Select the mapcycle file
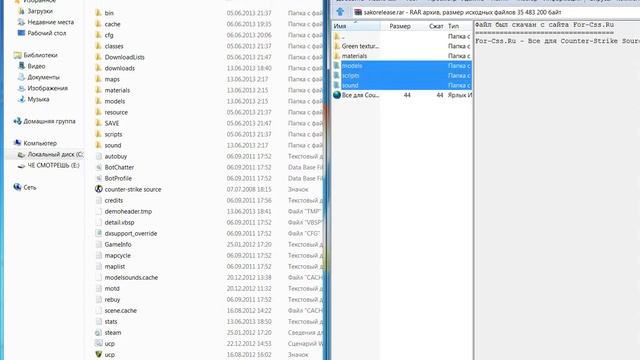The height and width of the screenshot is (360, 640). 118,256
